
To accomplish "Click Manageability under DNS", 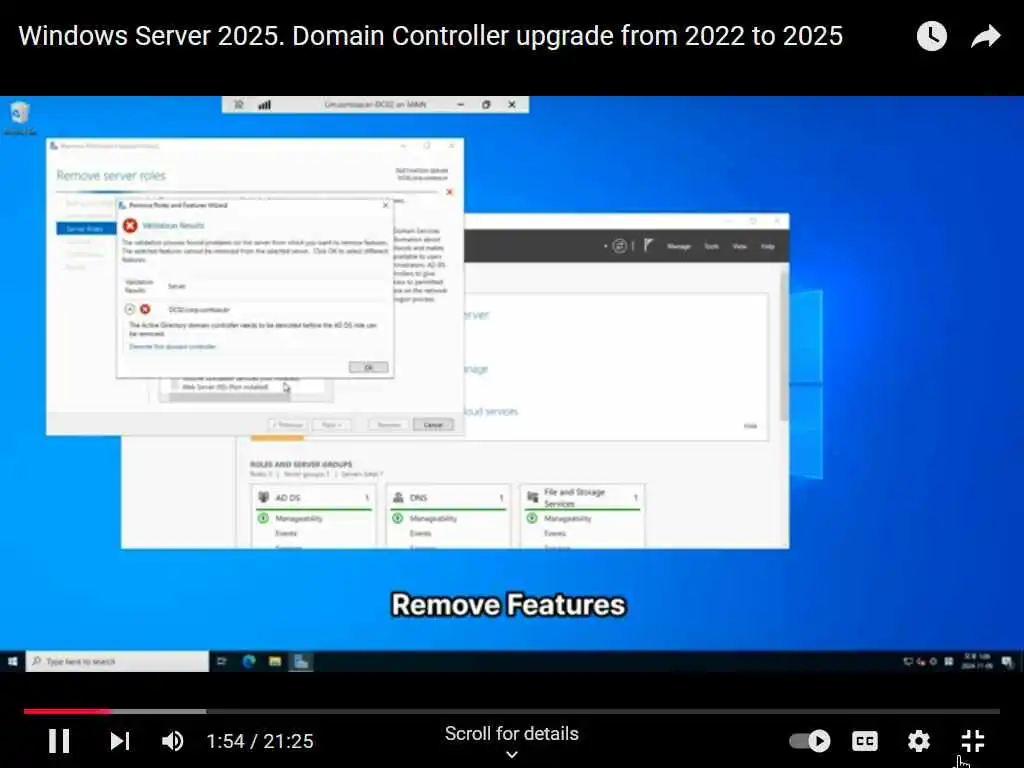I will pos(433,519).
